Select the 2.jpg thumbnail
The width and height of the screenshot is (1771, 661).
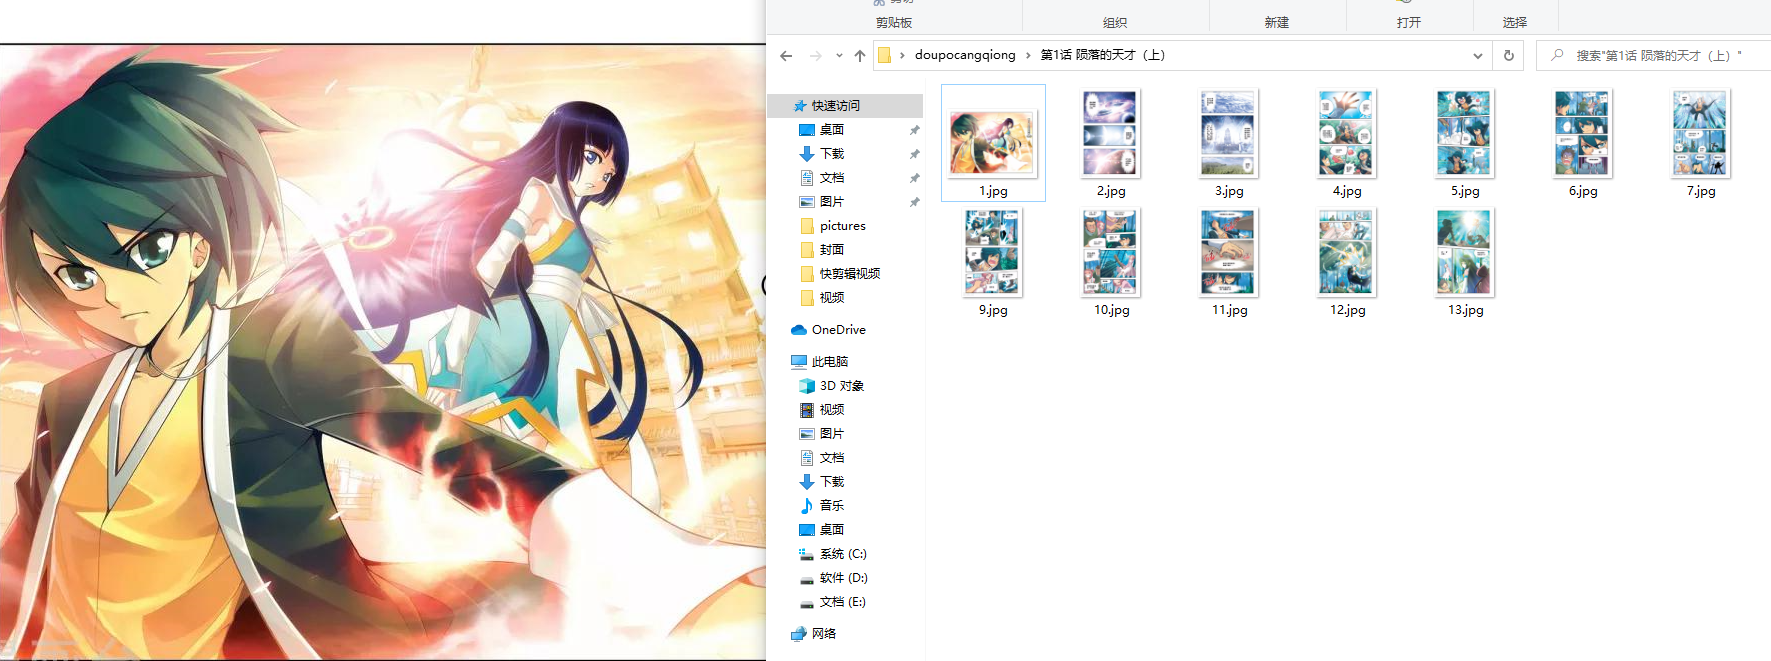pos(1111,134)
